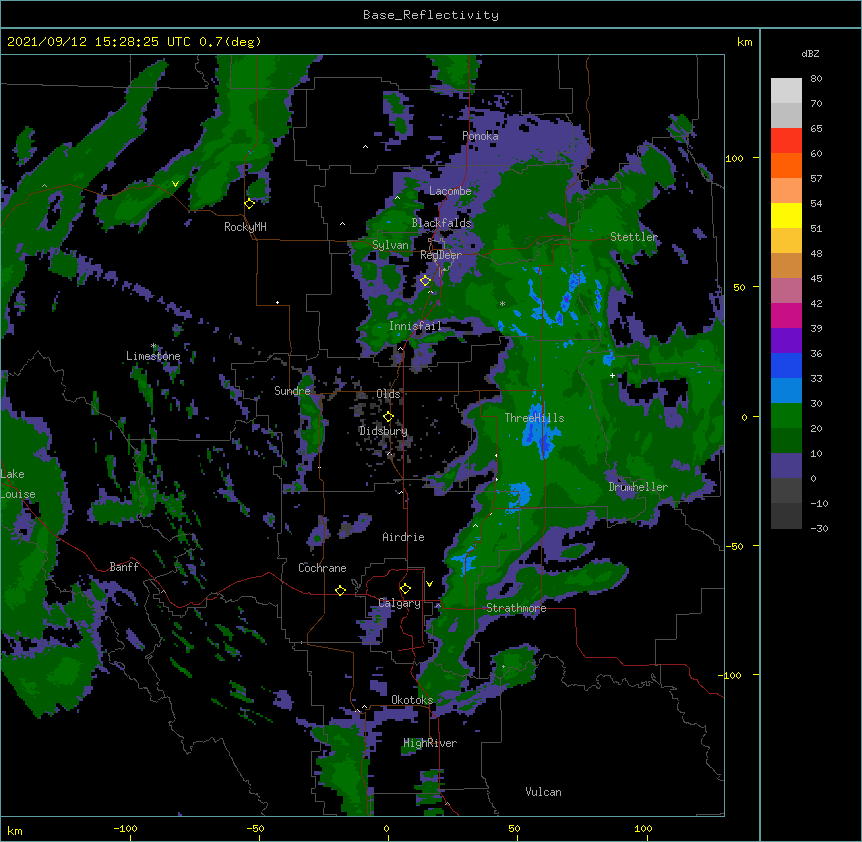
Task: Click the purple 36 dBZ legend swatch
Action: [786, 341]
